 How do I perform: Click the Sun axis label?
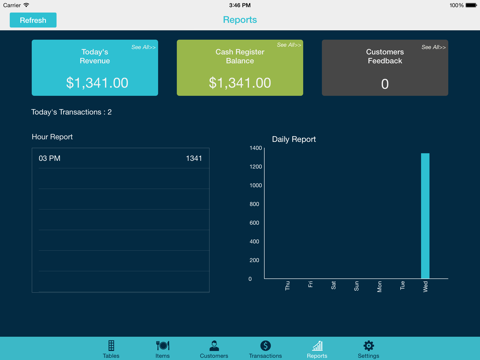pyautogui.click(x=356, y=286)
